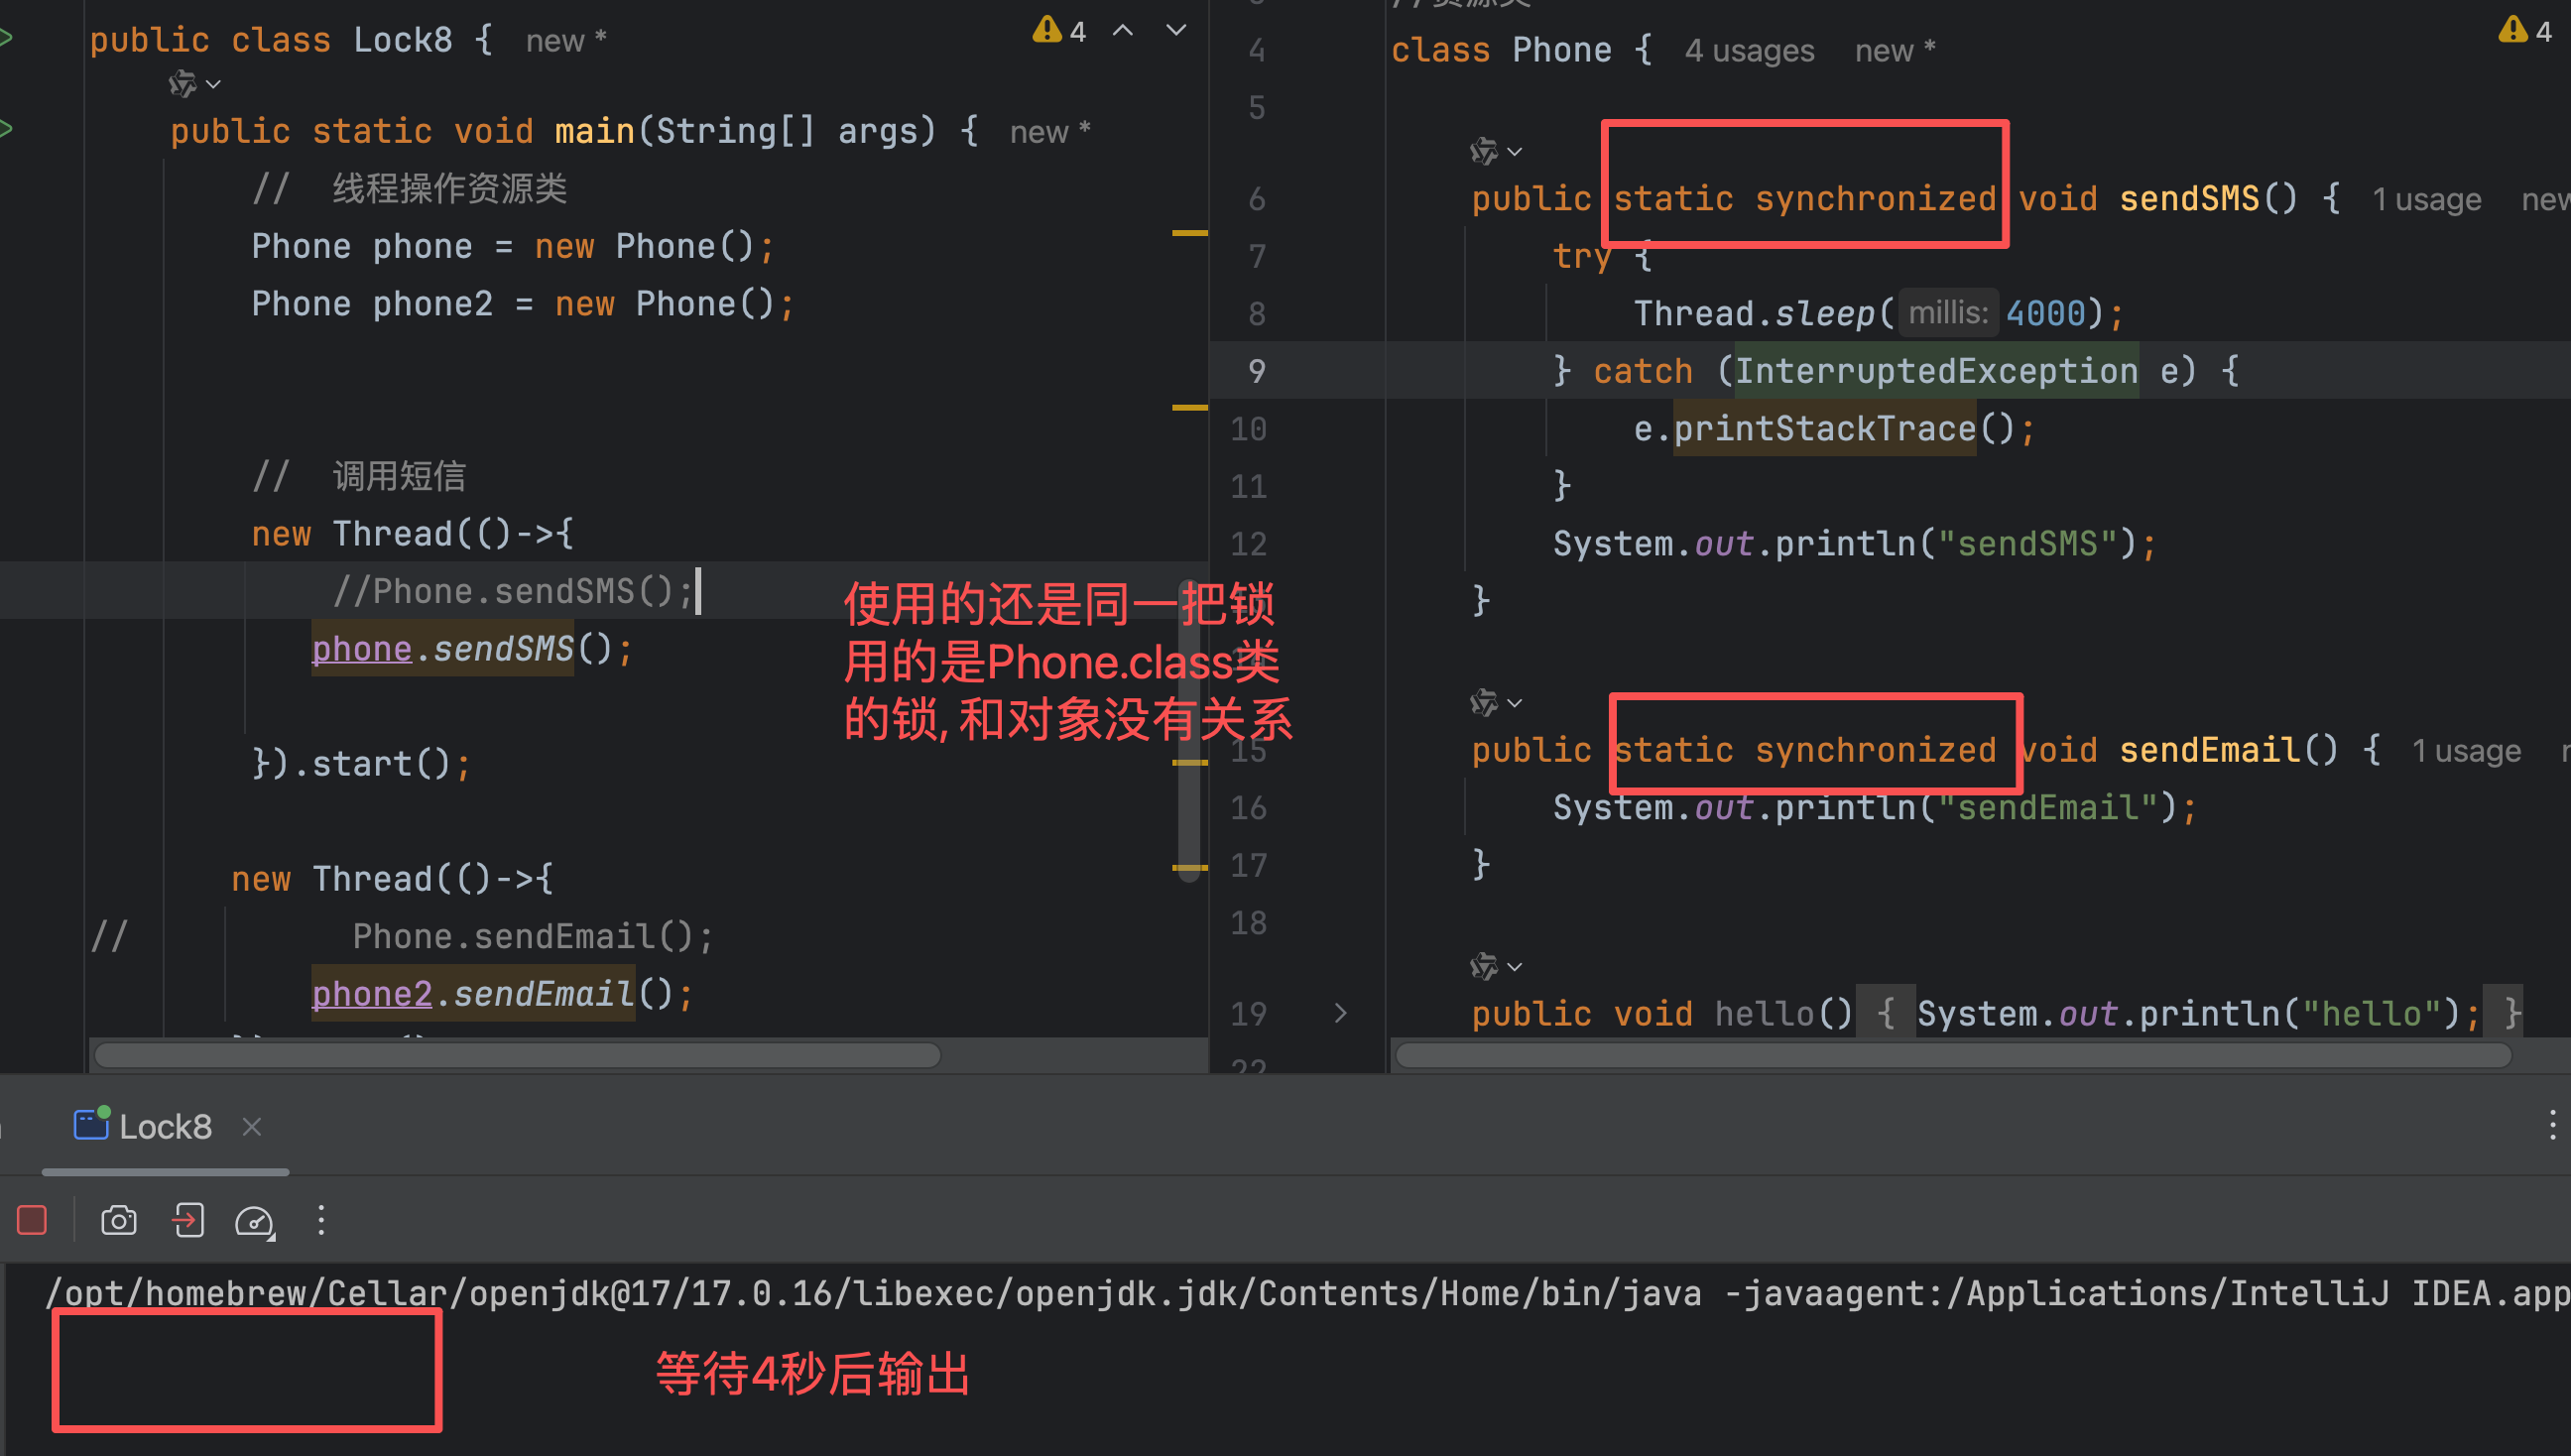Click the red Stop process button

click(x=32, y=1221)
